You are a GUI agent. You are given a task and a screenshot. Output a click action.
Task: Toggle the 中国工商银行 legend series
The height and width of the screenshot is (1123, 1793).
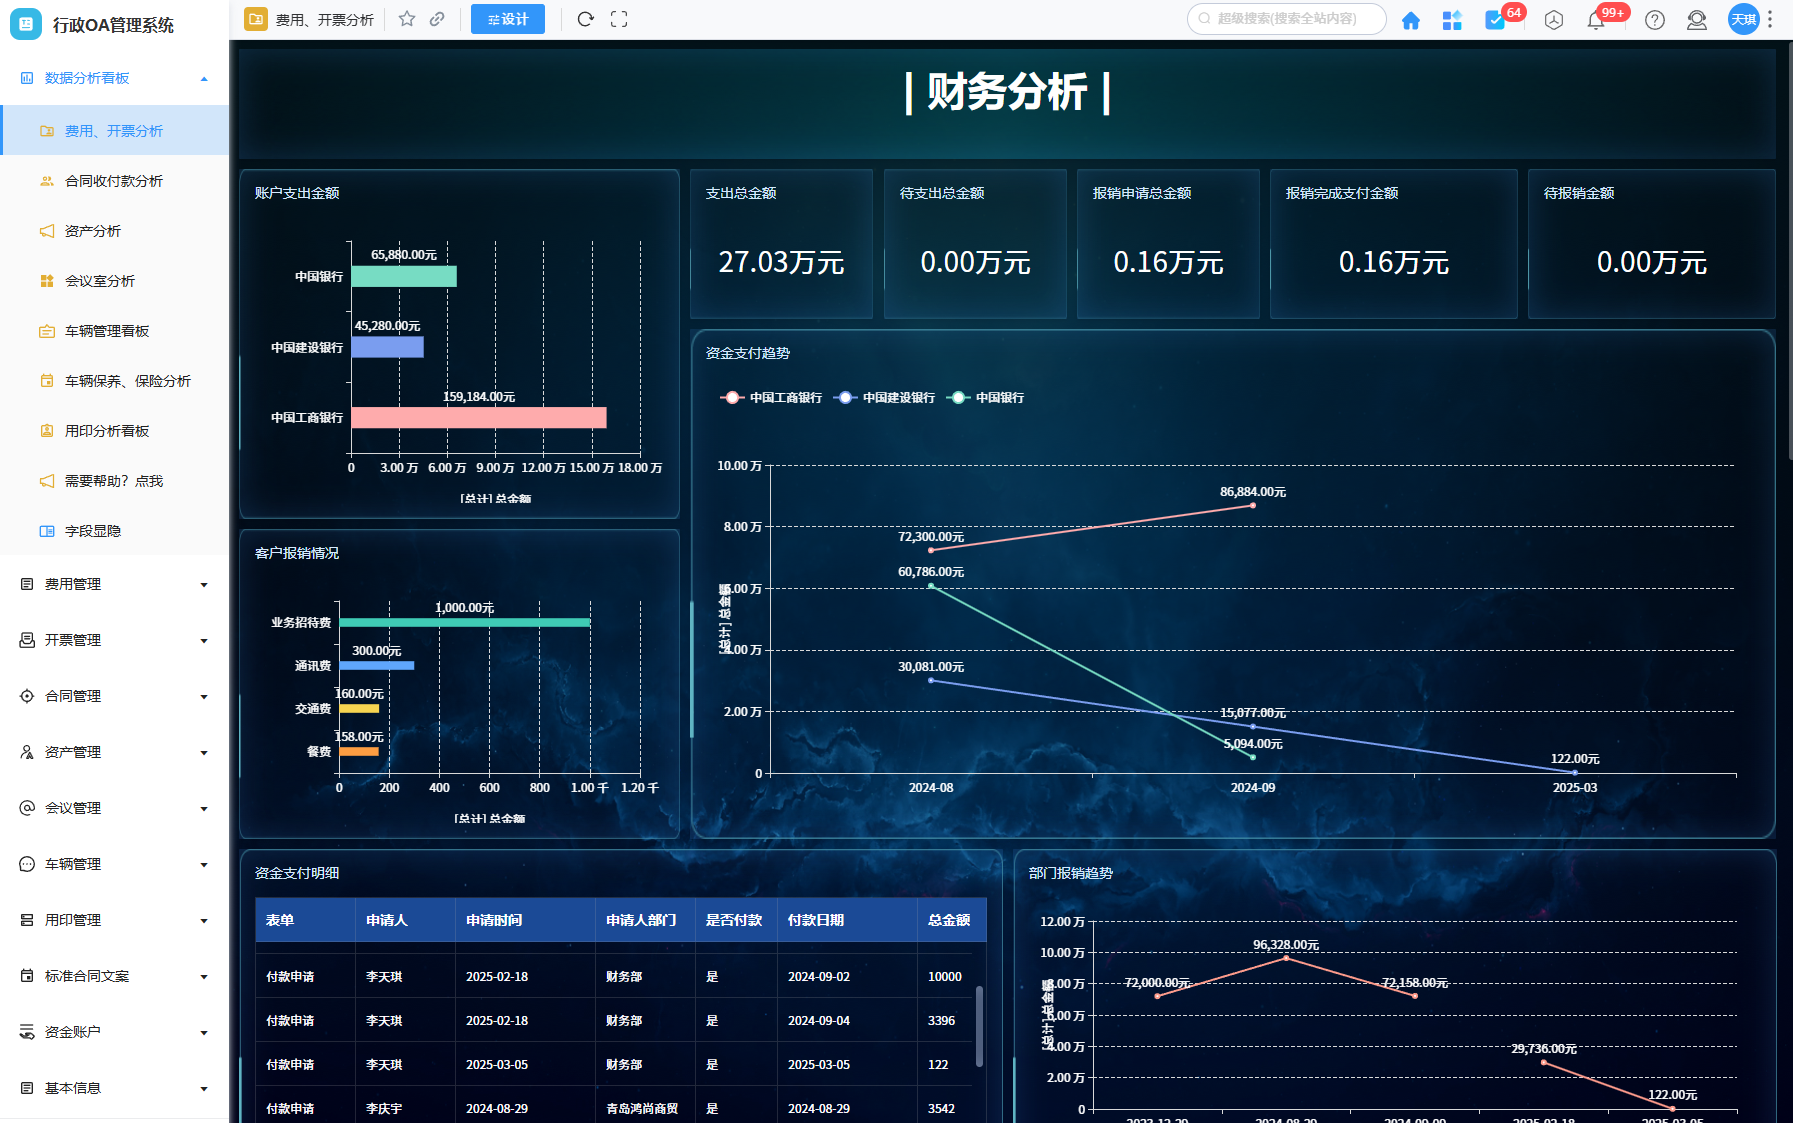[x=771, y=398]
